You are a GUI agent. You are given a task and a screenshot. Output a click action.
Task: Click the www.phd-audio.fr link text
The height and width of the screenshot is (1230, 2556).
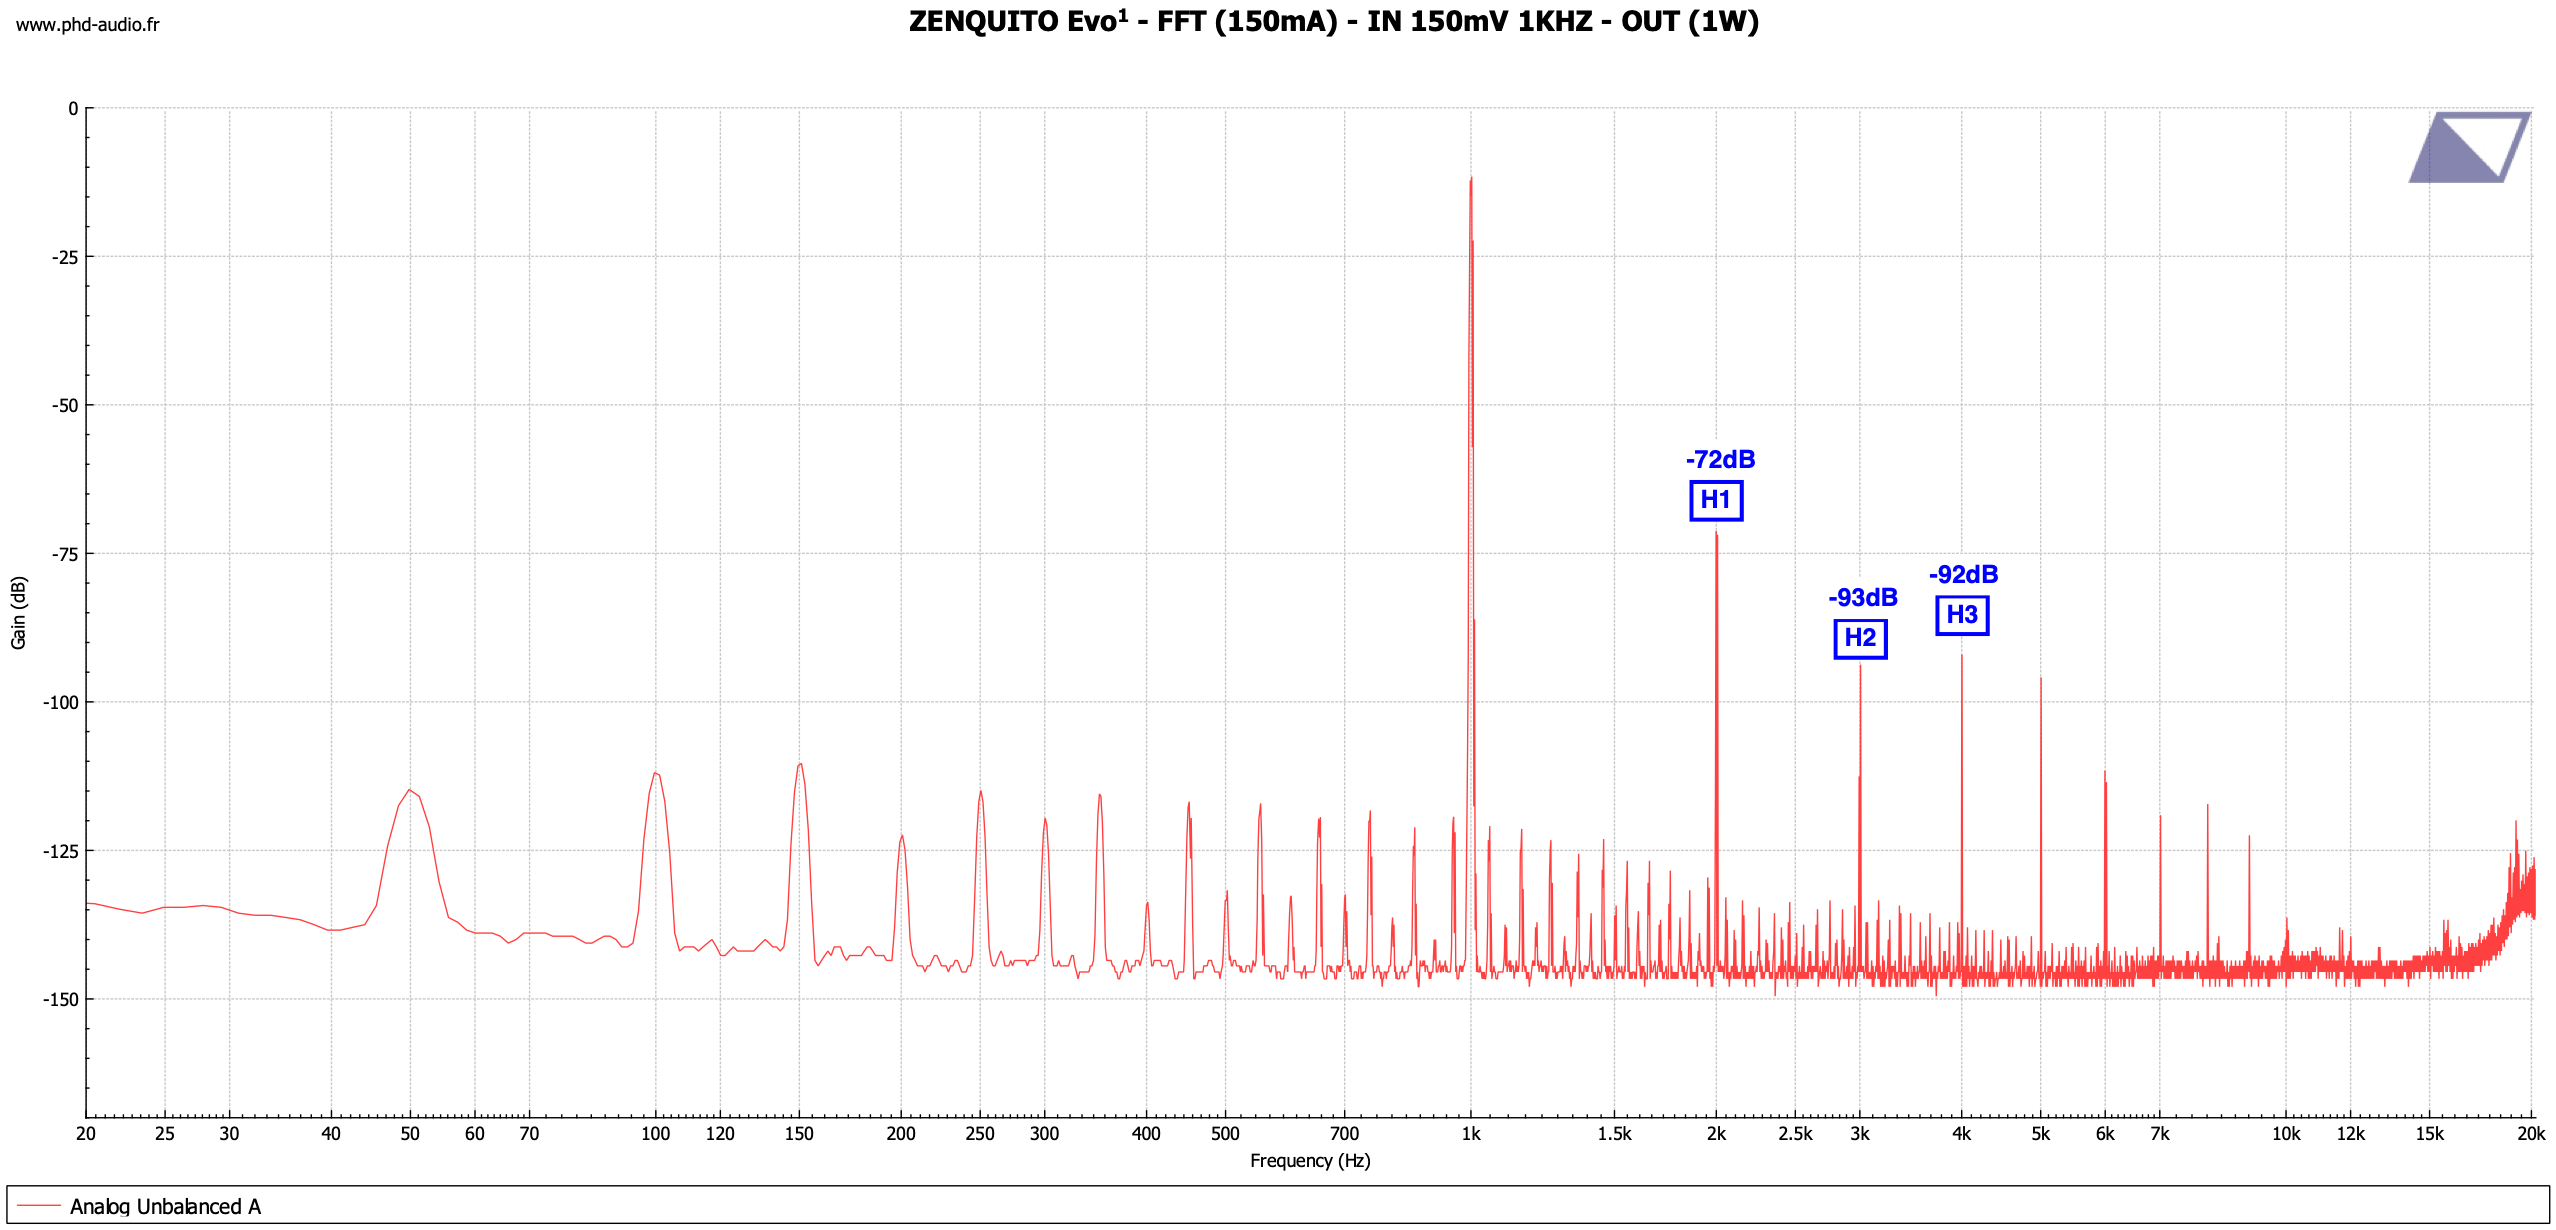click(87, 25)
